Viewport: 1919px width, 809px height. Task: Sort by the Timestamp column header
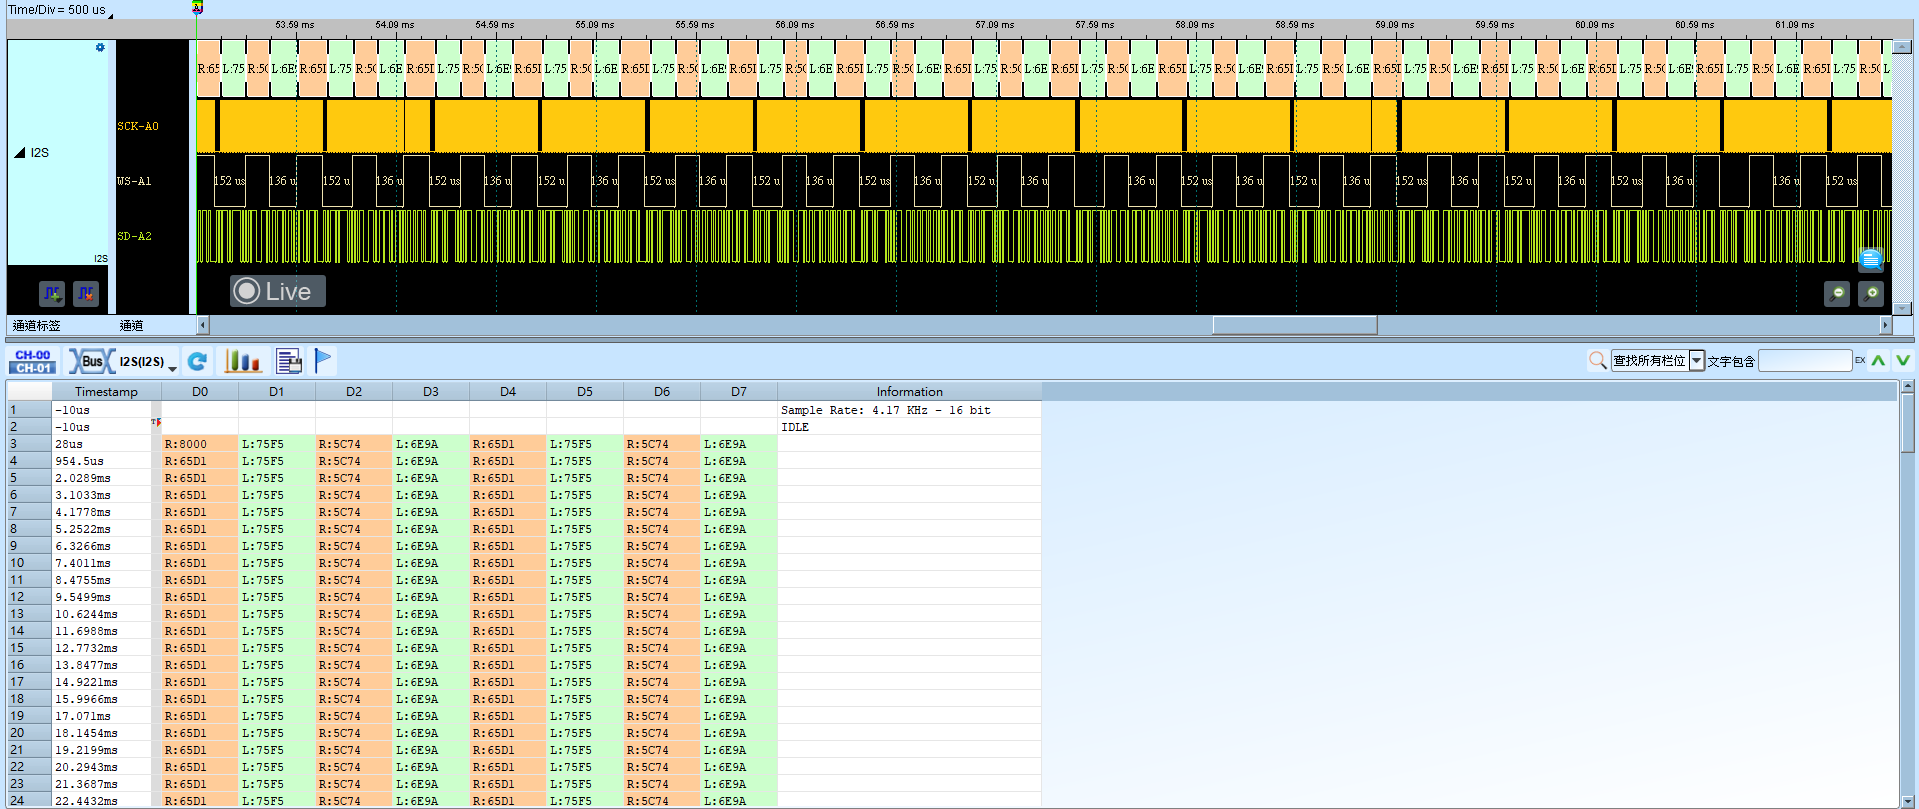pyautogui.click(x=106, y=391)
